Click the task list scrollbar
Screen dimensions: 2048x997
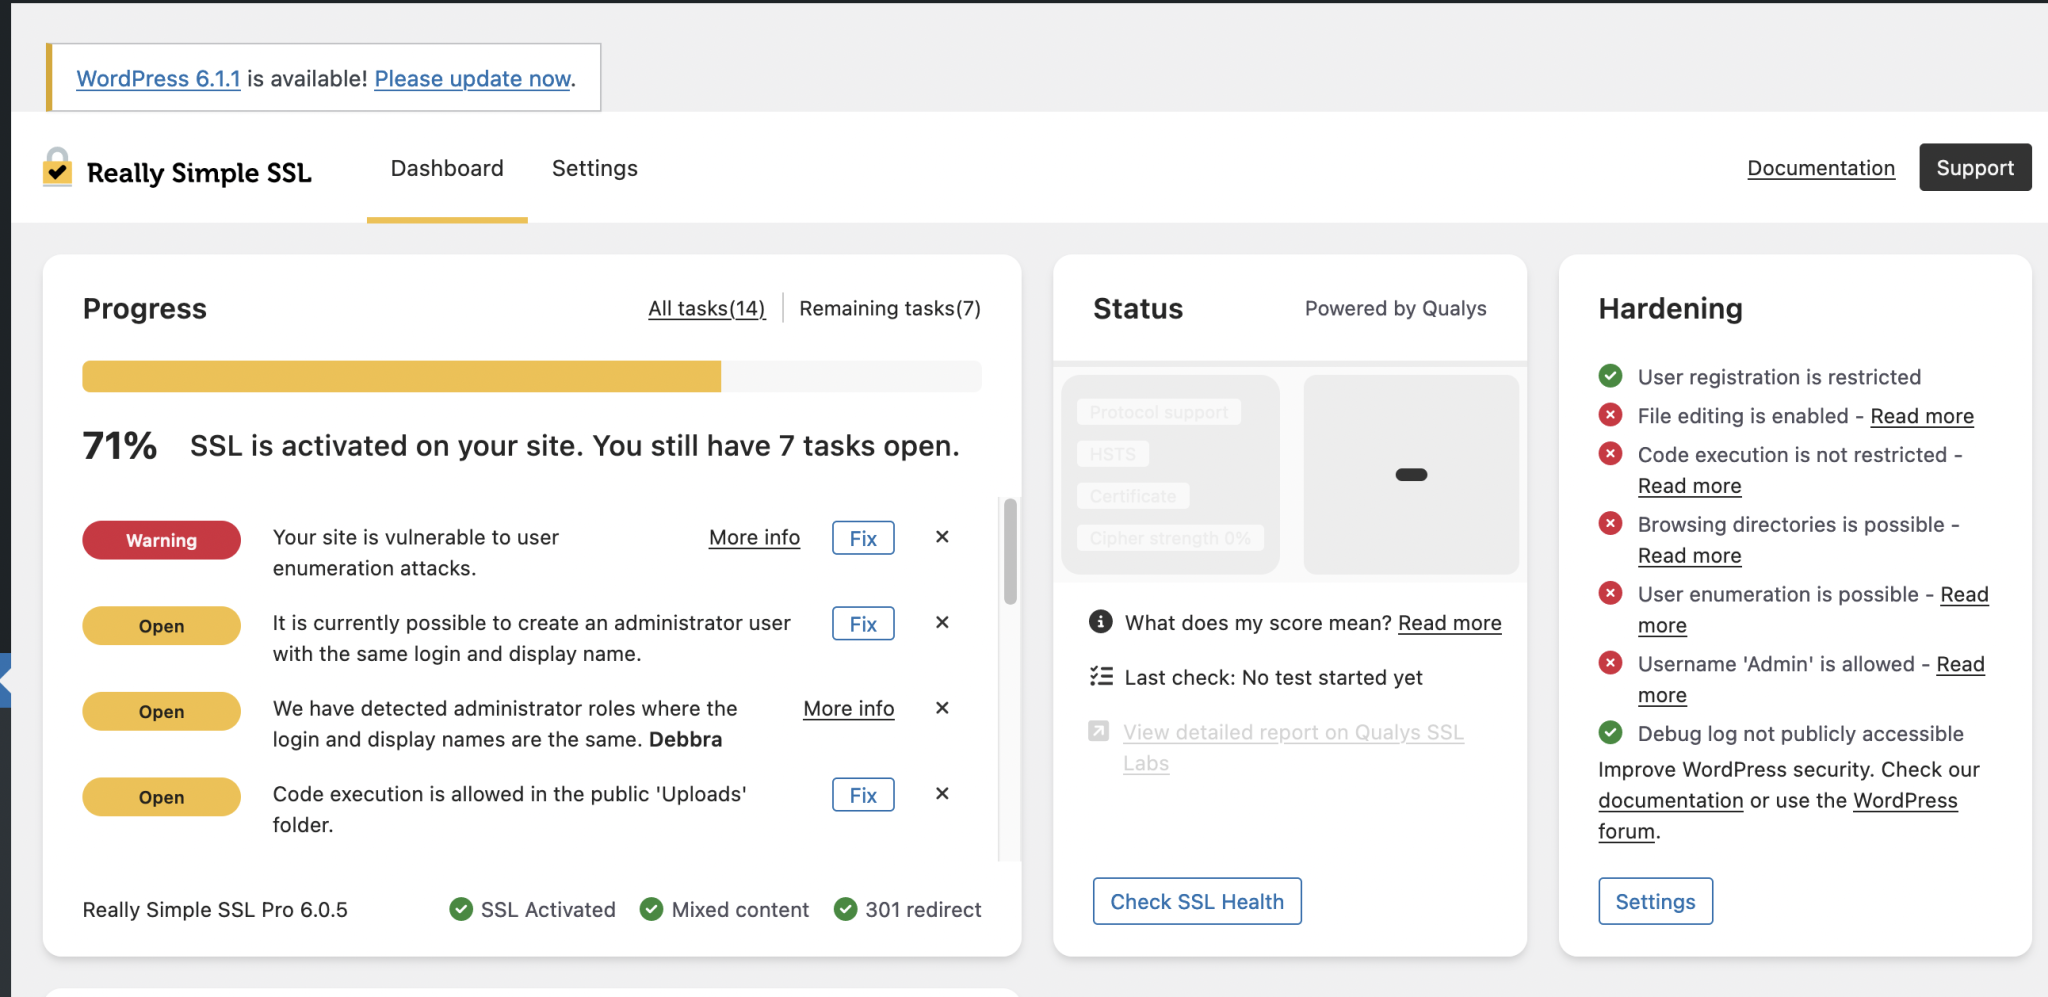pyautogui.click(x=1010, y=552)
